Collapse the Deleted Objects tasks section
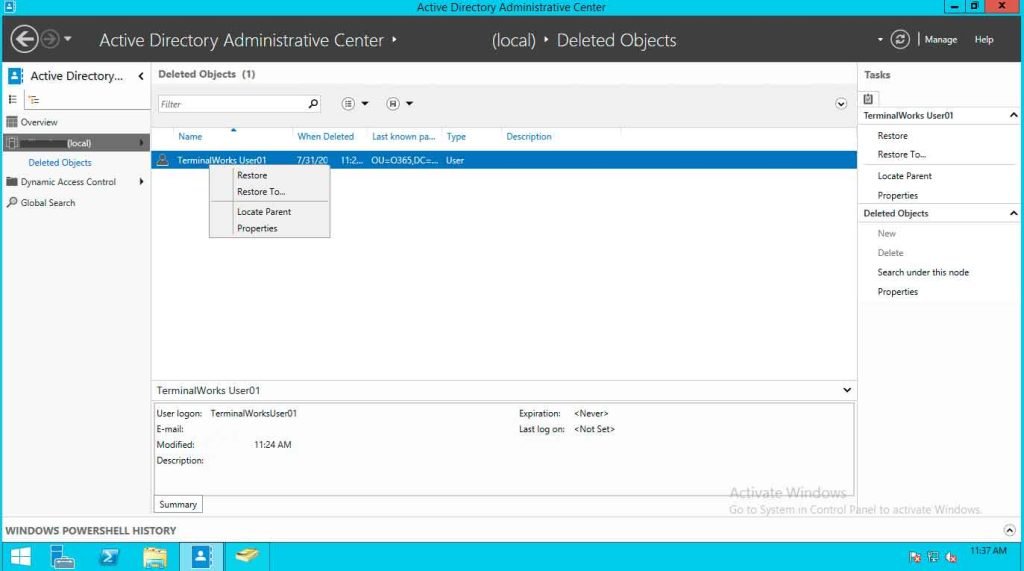 pyautogui.click(x=1013, y=214)
